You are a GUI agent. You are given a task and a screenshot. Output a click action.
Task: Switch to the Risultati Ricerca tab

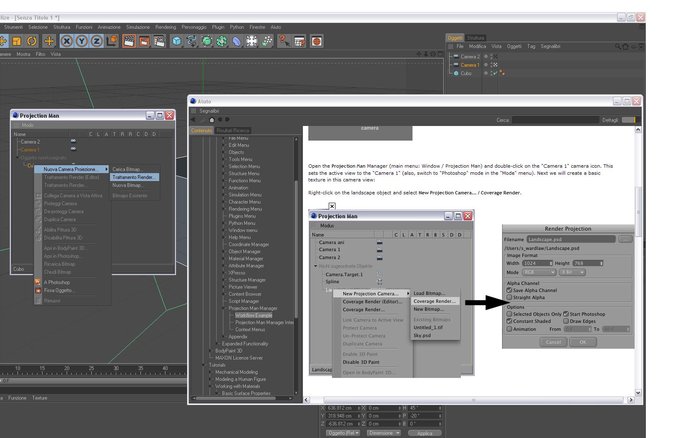233,130
